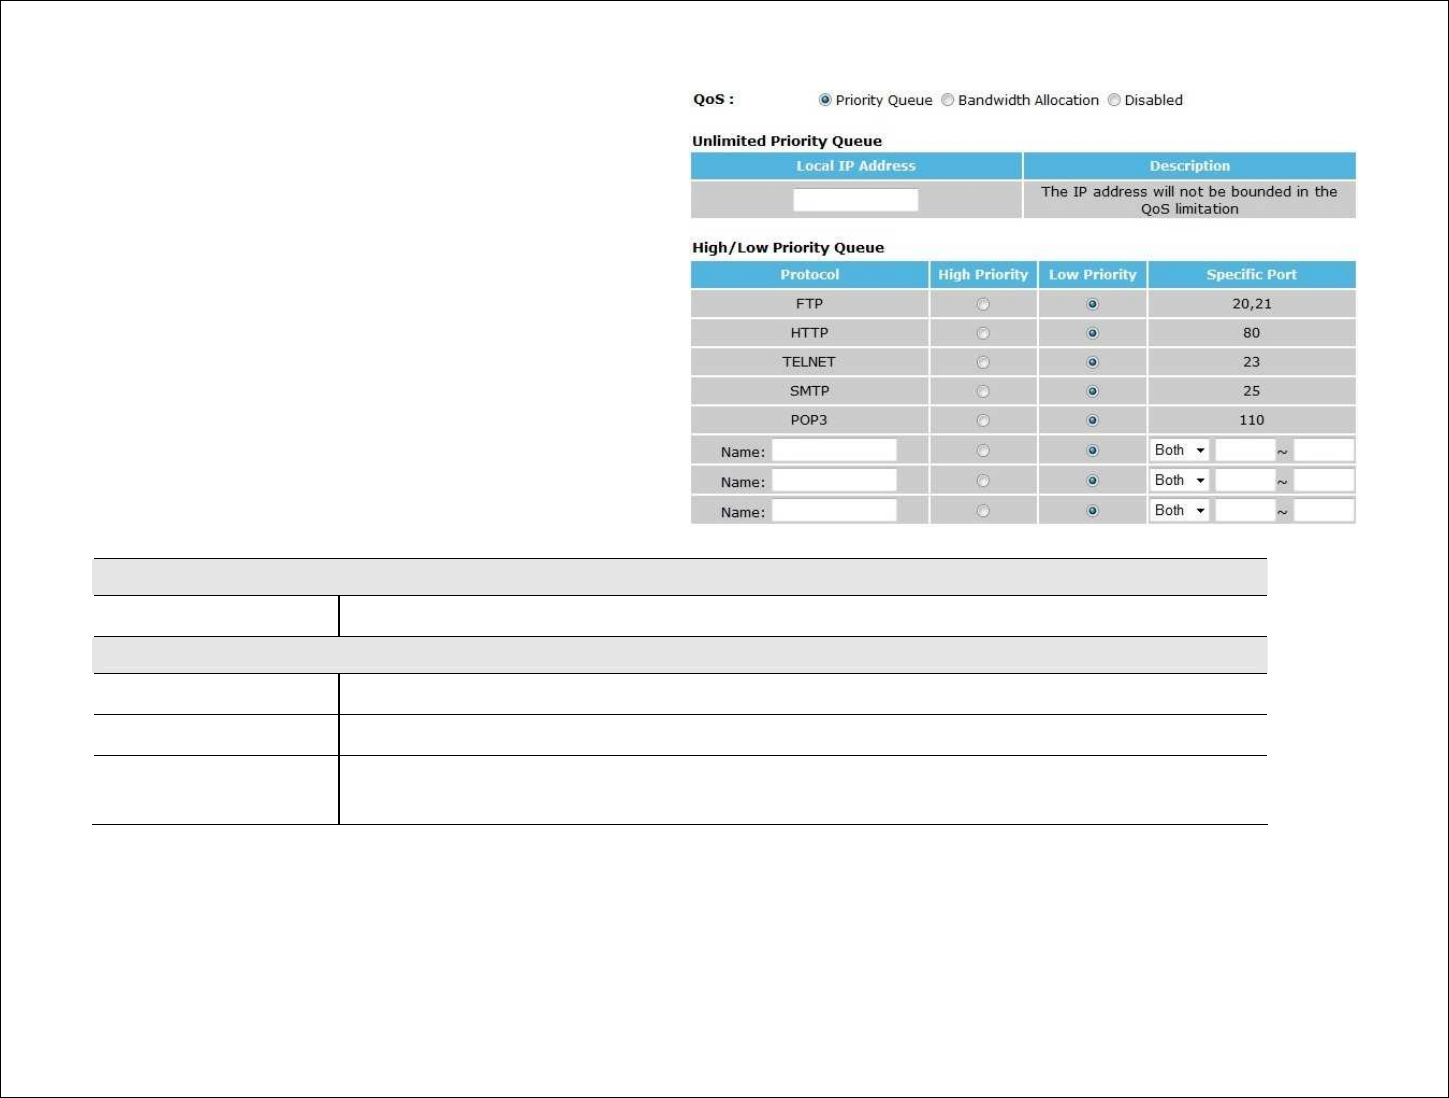Click end port field in second Name row
The image size is (1449, 1098).
1324,480
